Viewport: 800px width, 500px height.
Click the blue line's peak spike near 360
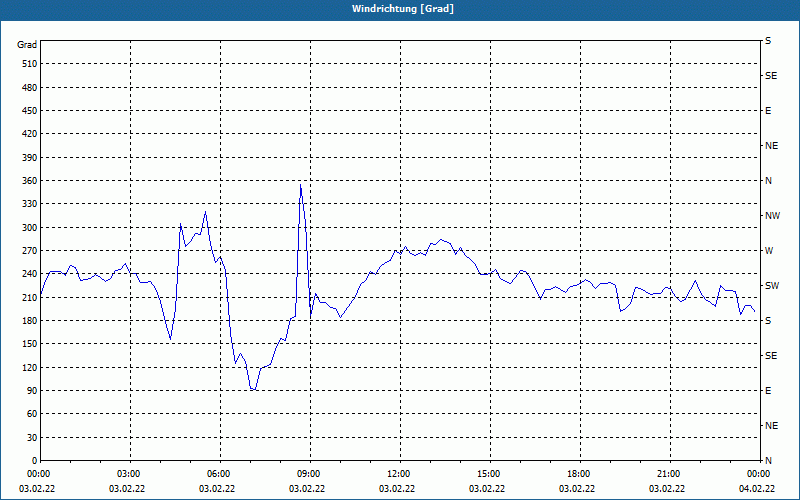tap(301, 185)
